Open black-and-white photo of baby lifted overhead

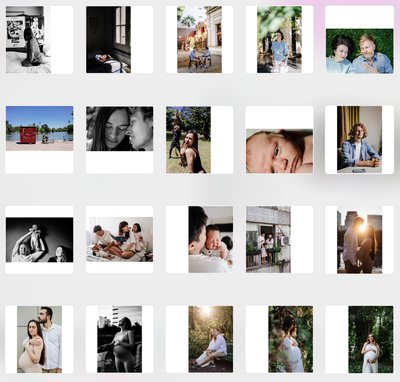pos(39,240)
